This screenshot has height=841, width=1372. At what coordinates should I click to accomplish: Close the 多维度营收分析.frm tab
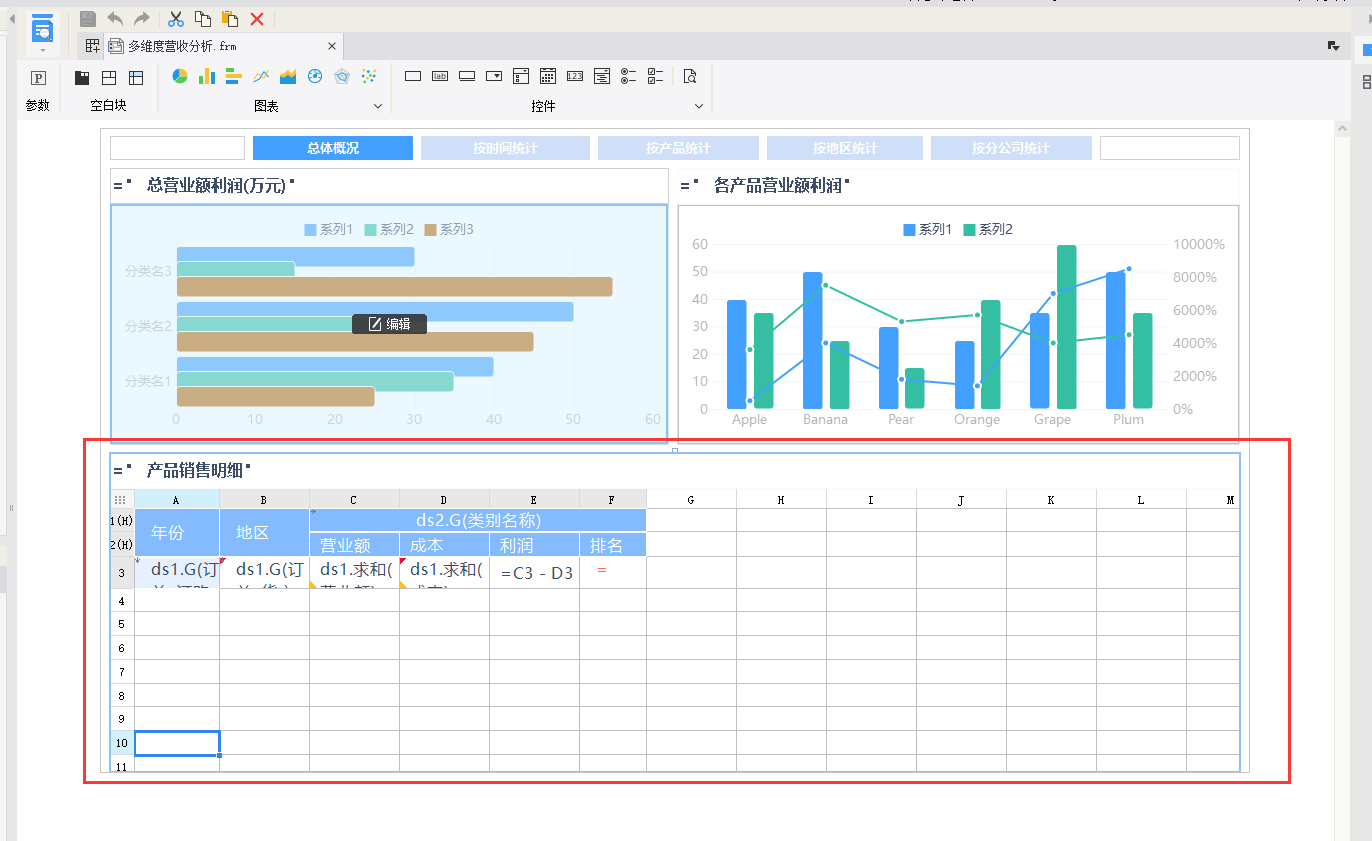coord(332,46)
